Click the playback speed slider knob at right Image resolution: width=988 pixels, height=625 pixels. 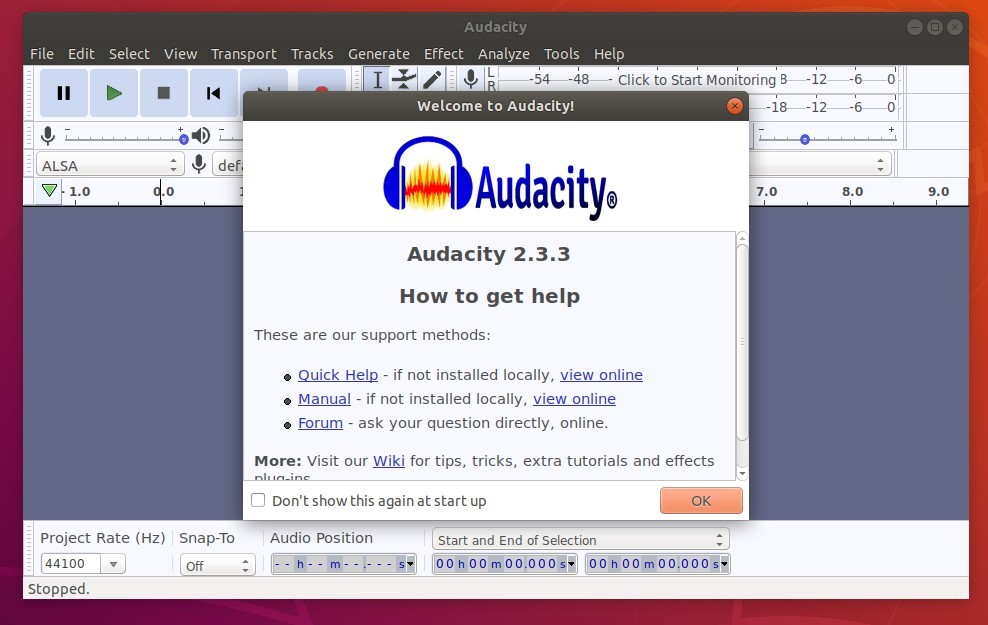805,139
